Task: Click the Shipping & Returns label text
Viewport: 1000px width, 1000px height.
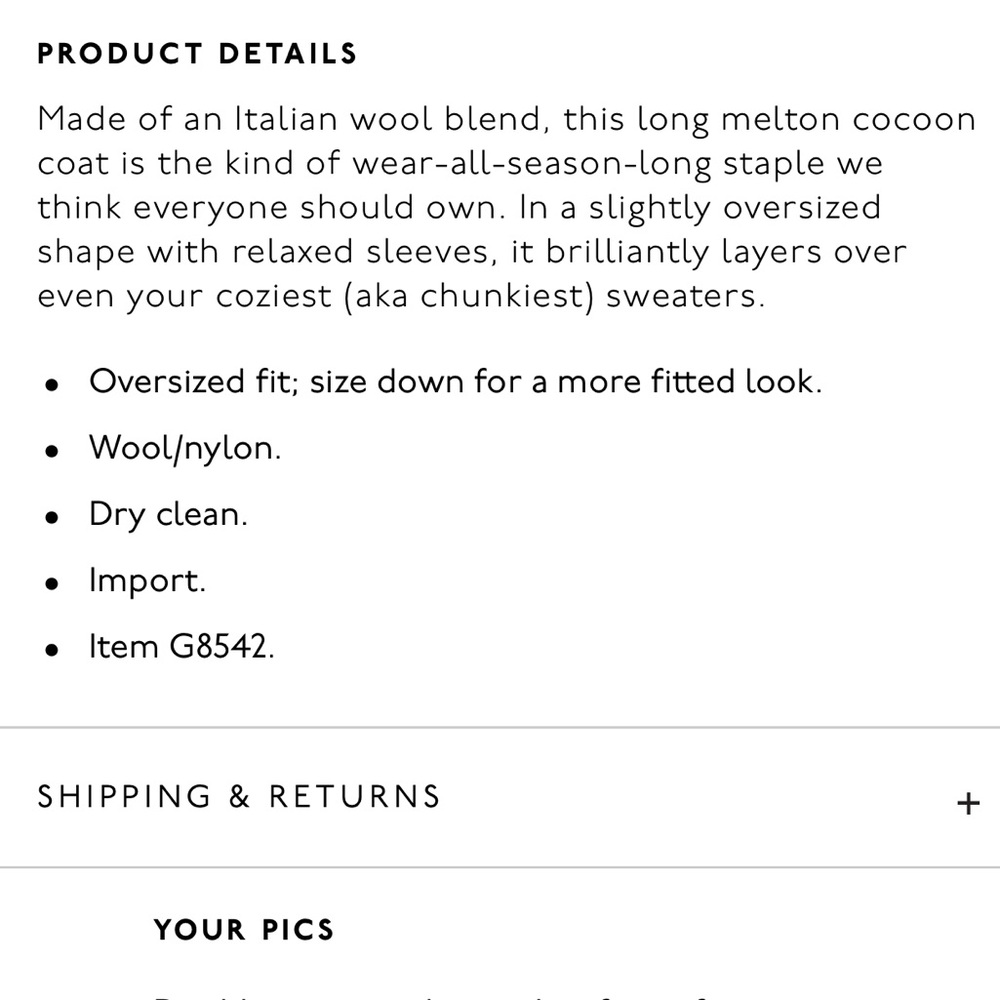Action: pos(238,796)
